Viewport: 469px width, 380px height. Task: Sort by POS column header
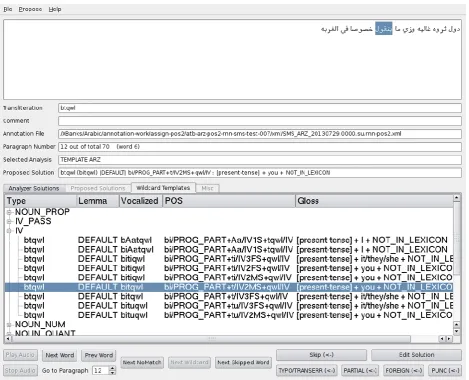coord(229,201)
